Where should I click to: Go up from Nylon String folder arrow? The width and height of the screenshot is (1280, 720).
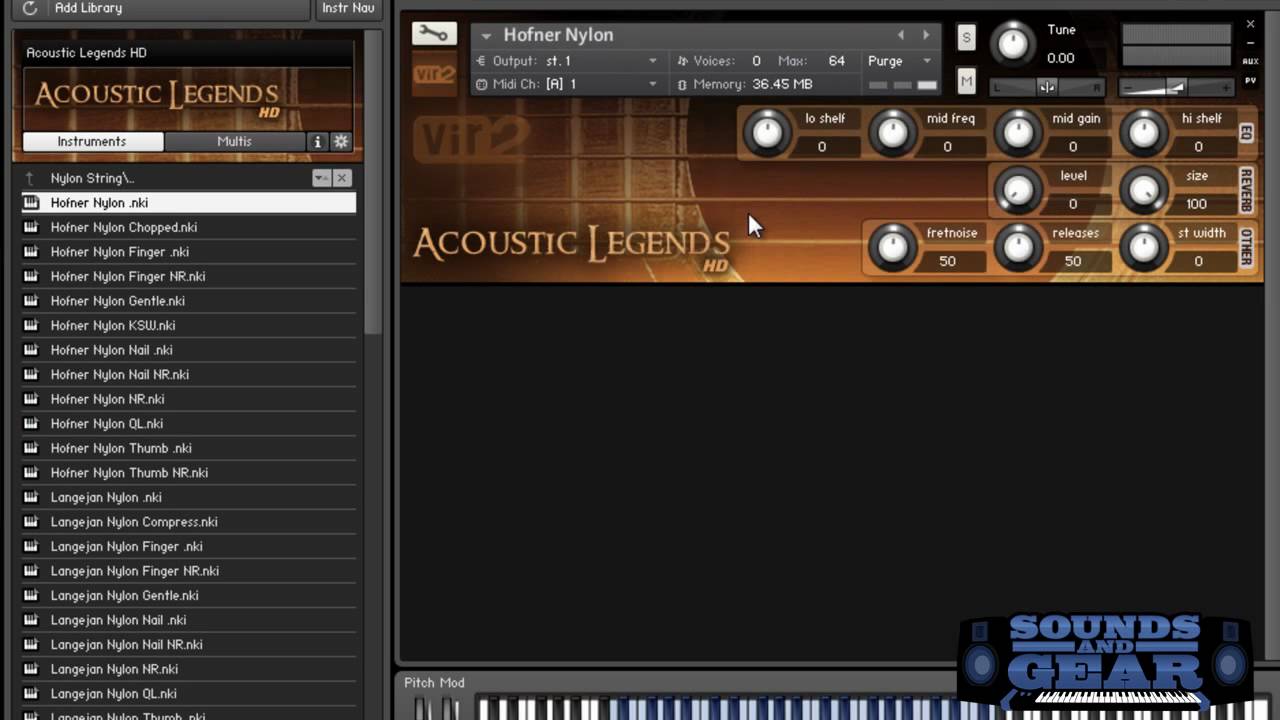click(x=30, y=178)
